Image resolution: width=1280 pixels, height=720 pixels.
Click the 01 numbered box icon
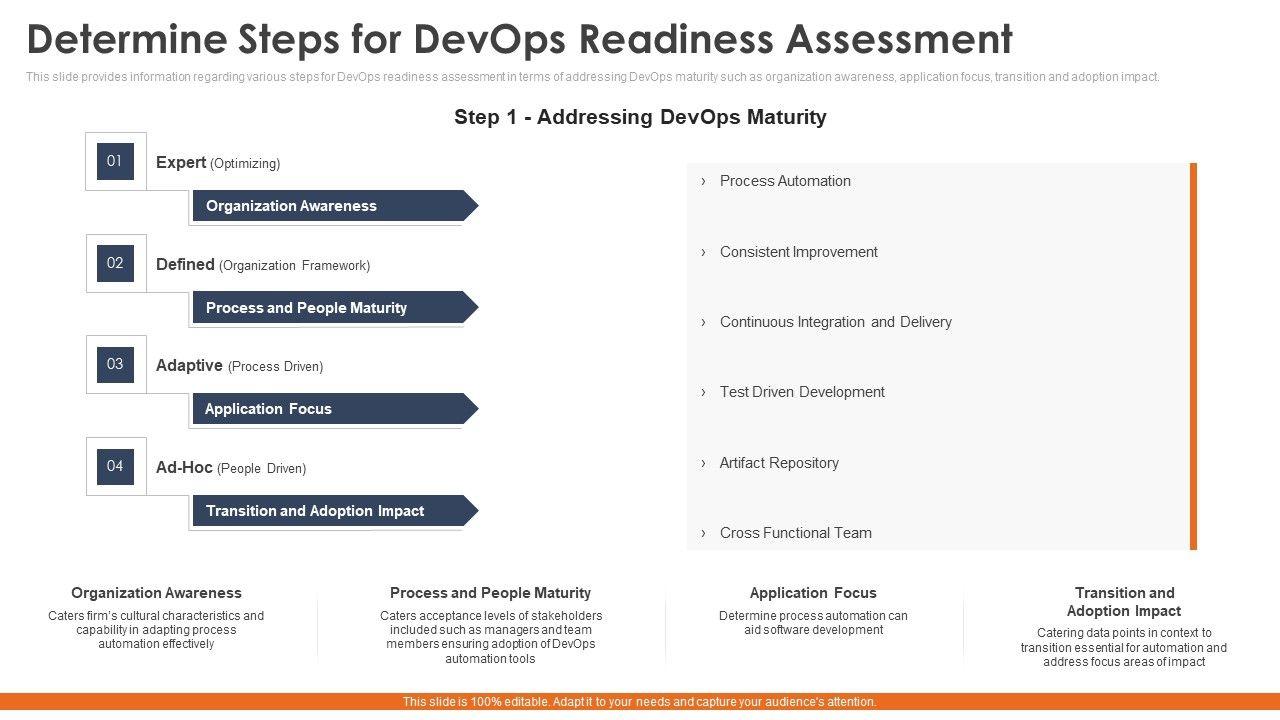(115, 161)
